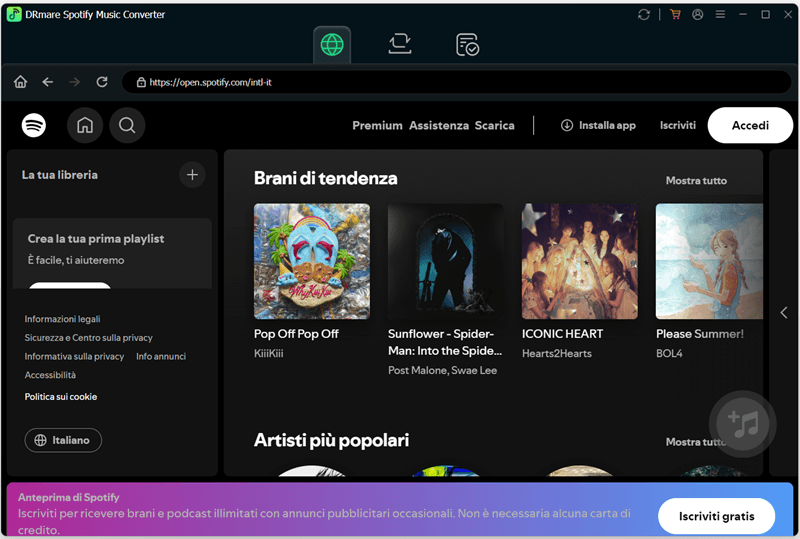This screenshot has width=800, height=539.
Task: Click the plus icon in La tua libreria
Action: (x=192, y=175)
